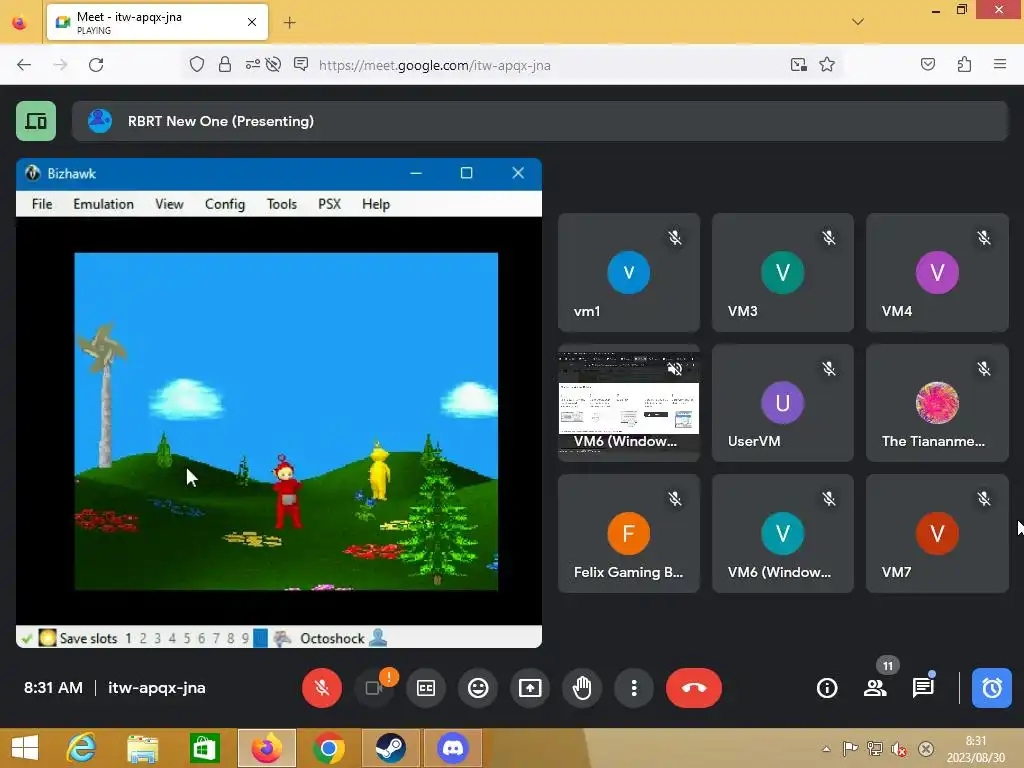The width and height of the screenshot is (1024, 768).
Task: Open the Tools menu in Bizhawk
Action: pos(281,204)
